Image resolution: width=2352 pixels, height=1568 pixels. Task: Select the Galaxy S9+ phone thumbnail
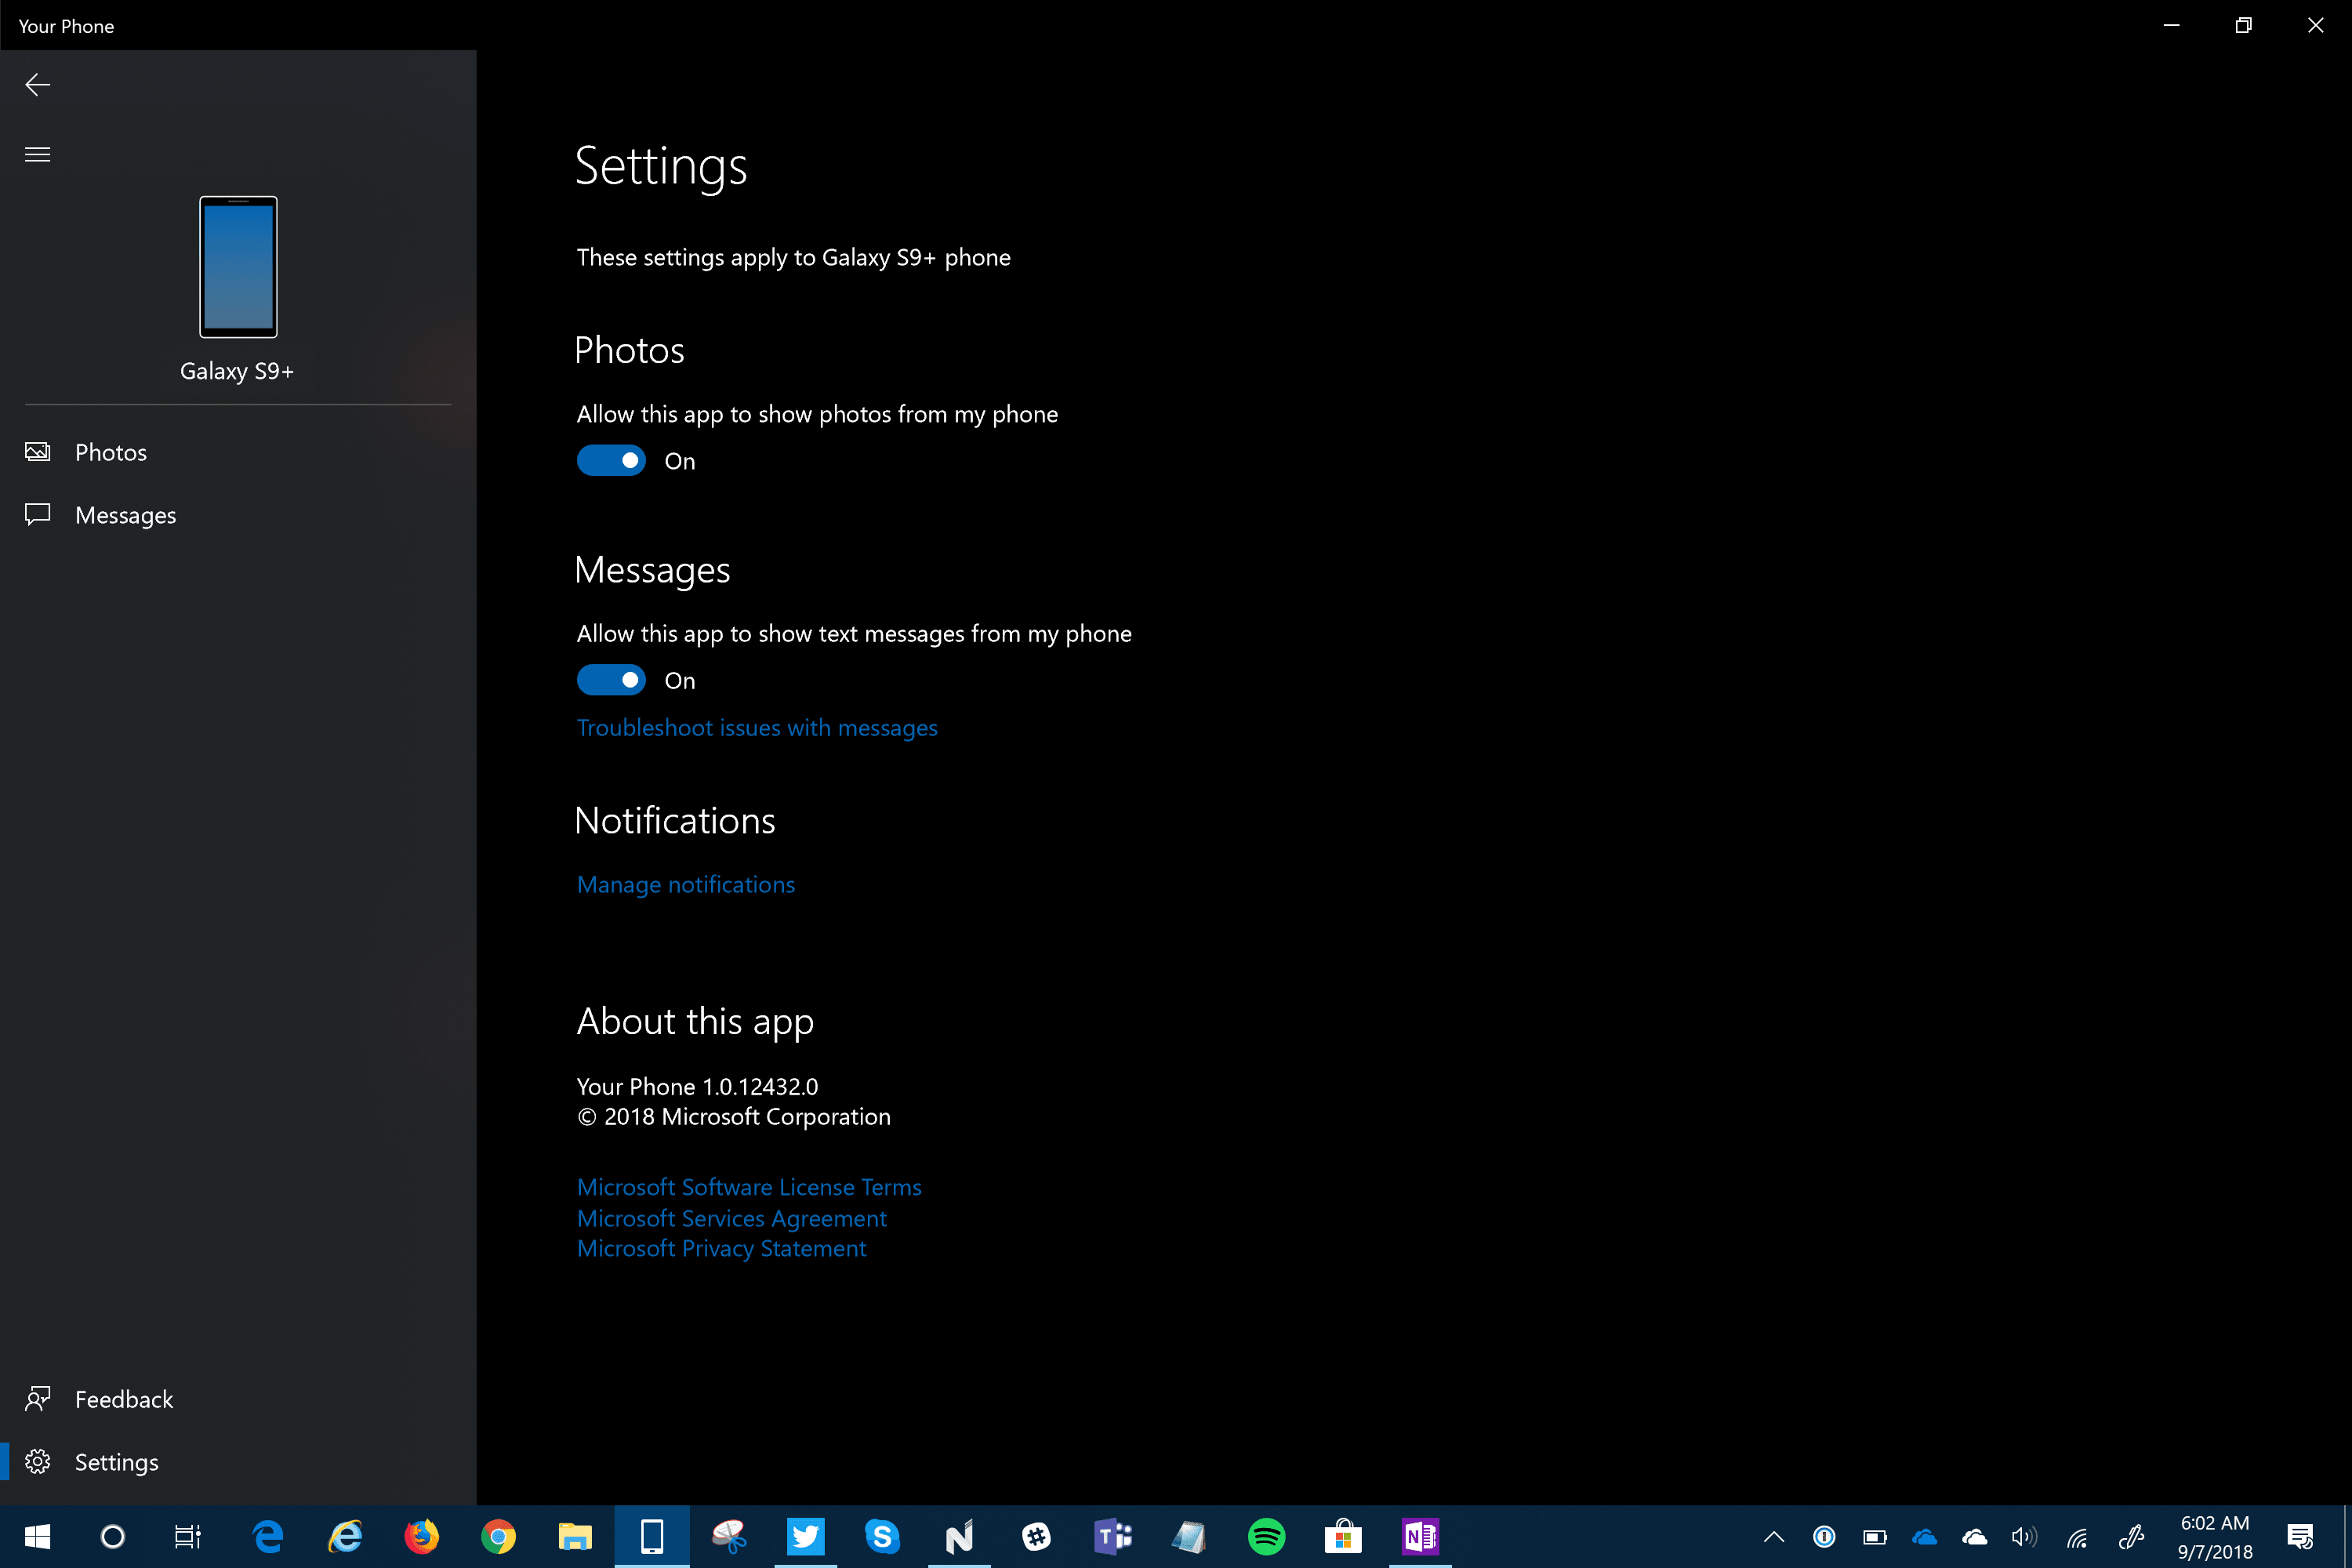click(x=238, y=267)
